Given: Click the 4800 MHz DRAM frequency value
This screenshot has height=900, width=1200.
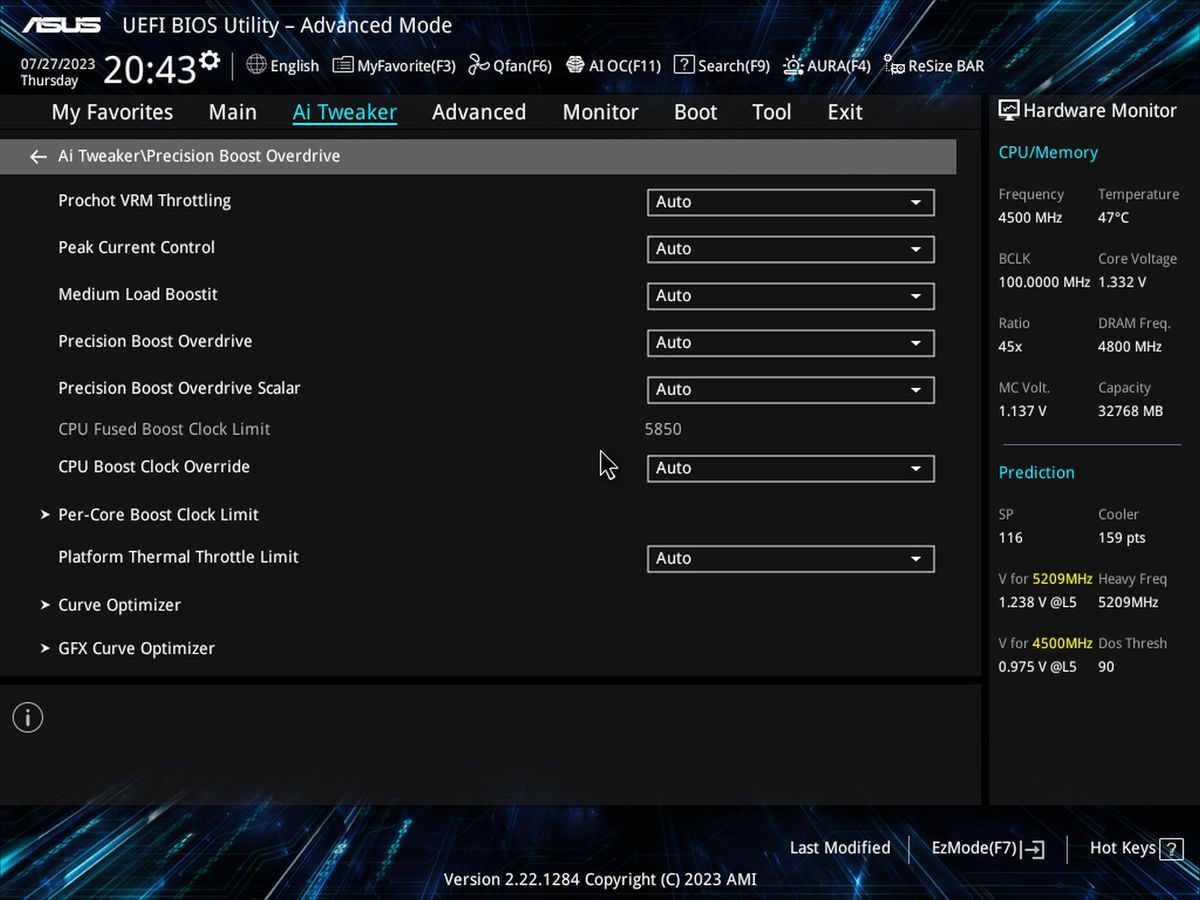Looking at the screenshot, I should (x=1130, y=347).
